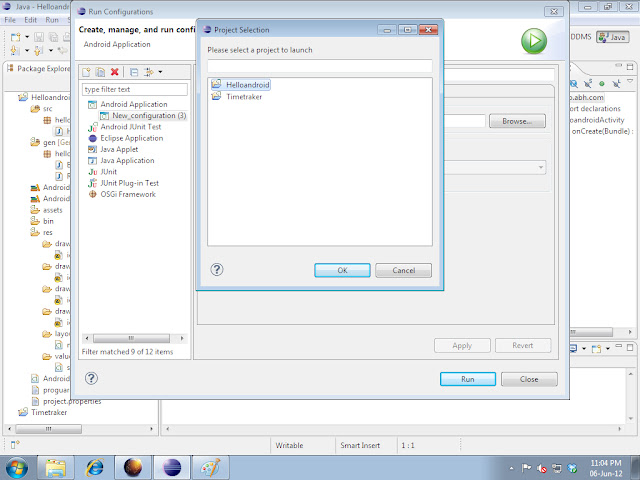Open help icon in Project Selection dialog

click(217, 269)
